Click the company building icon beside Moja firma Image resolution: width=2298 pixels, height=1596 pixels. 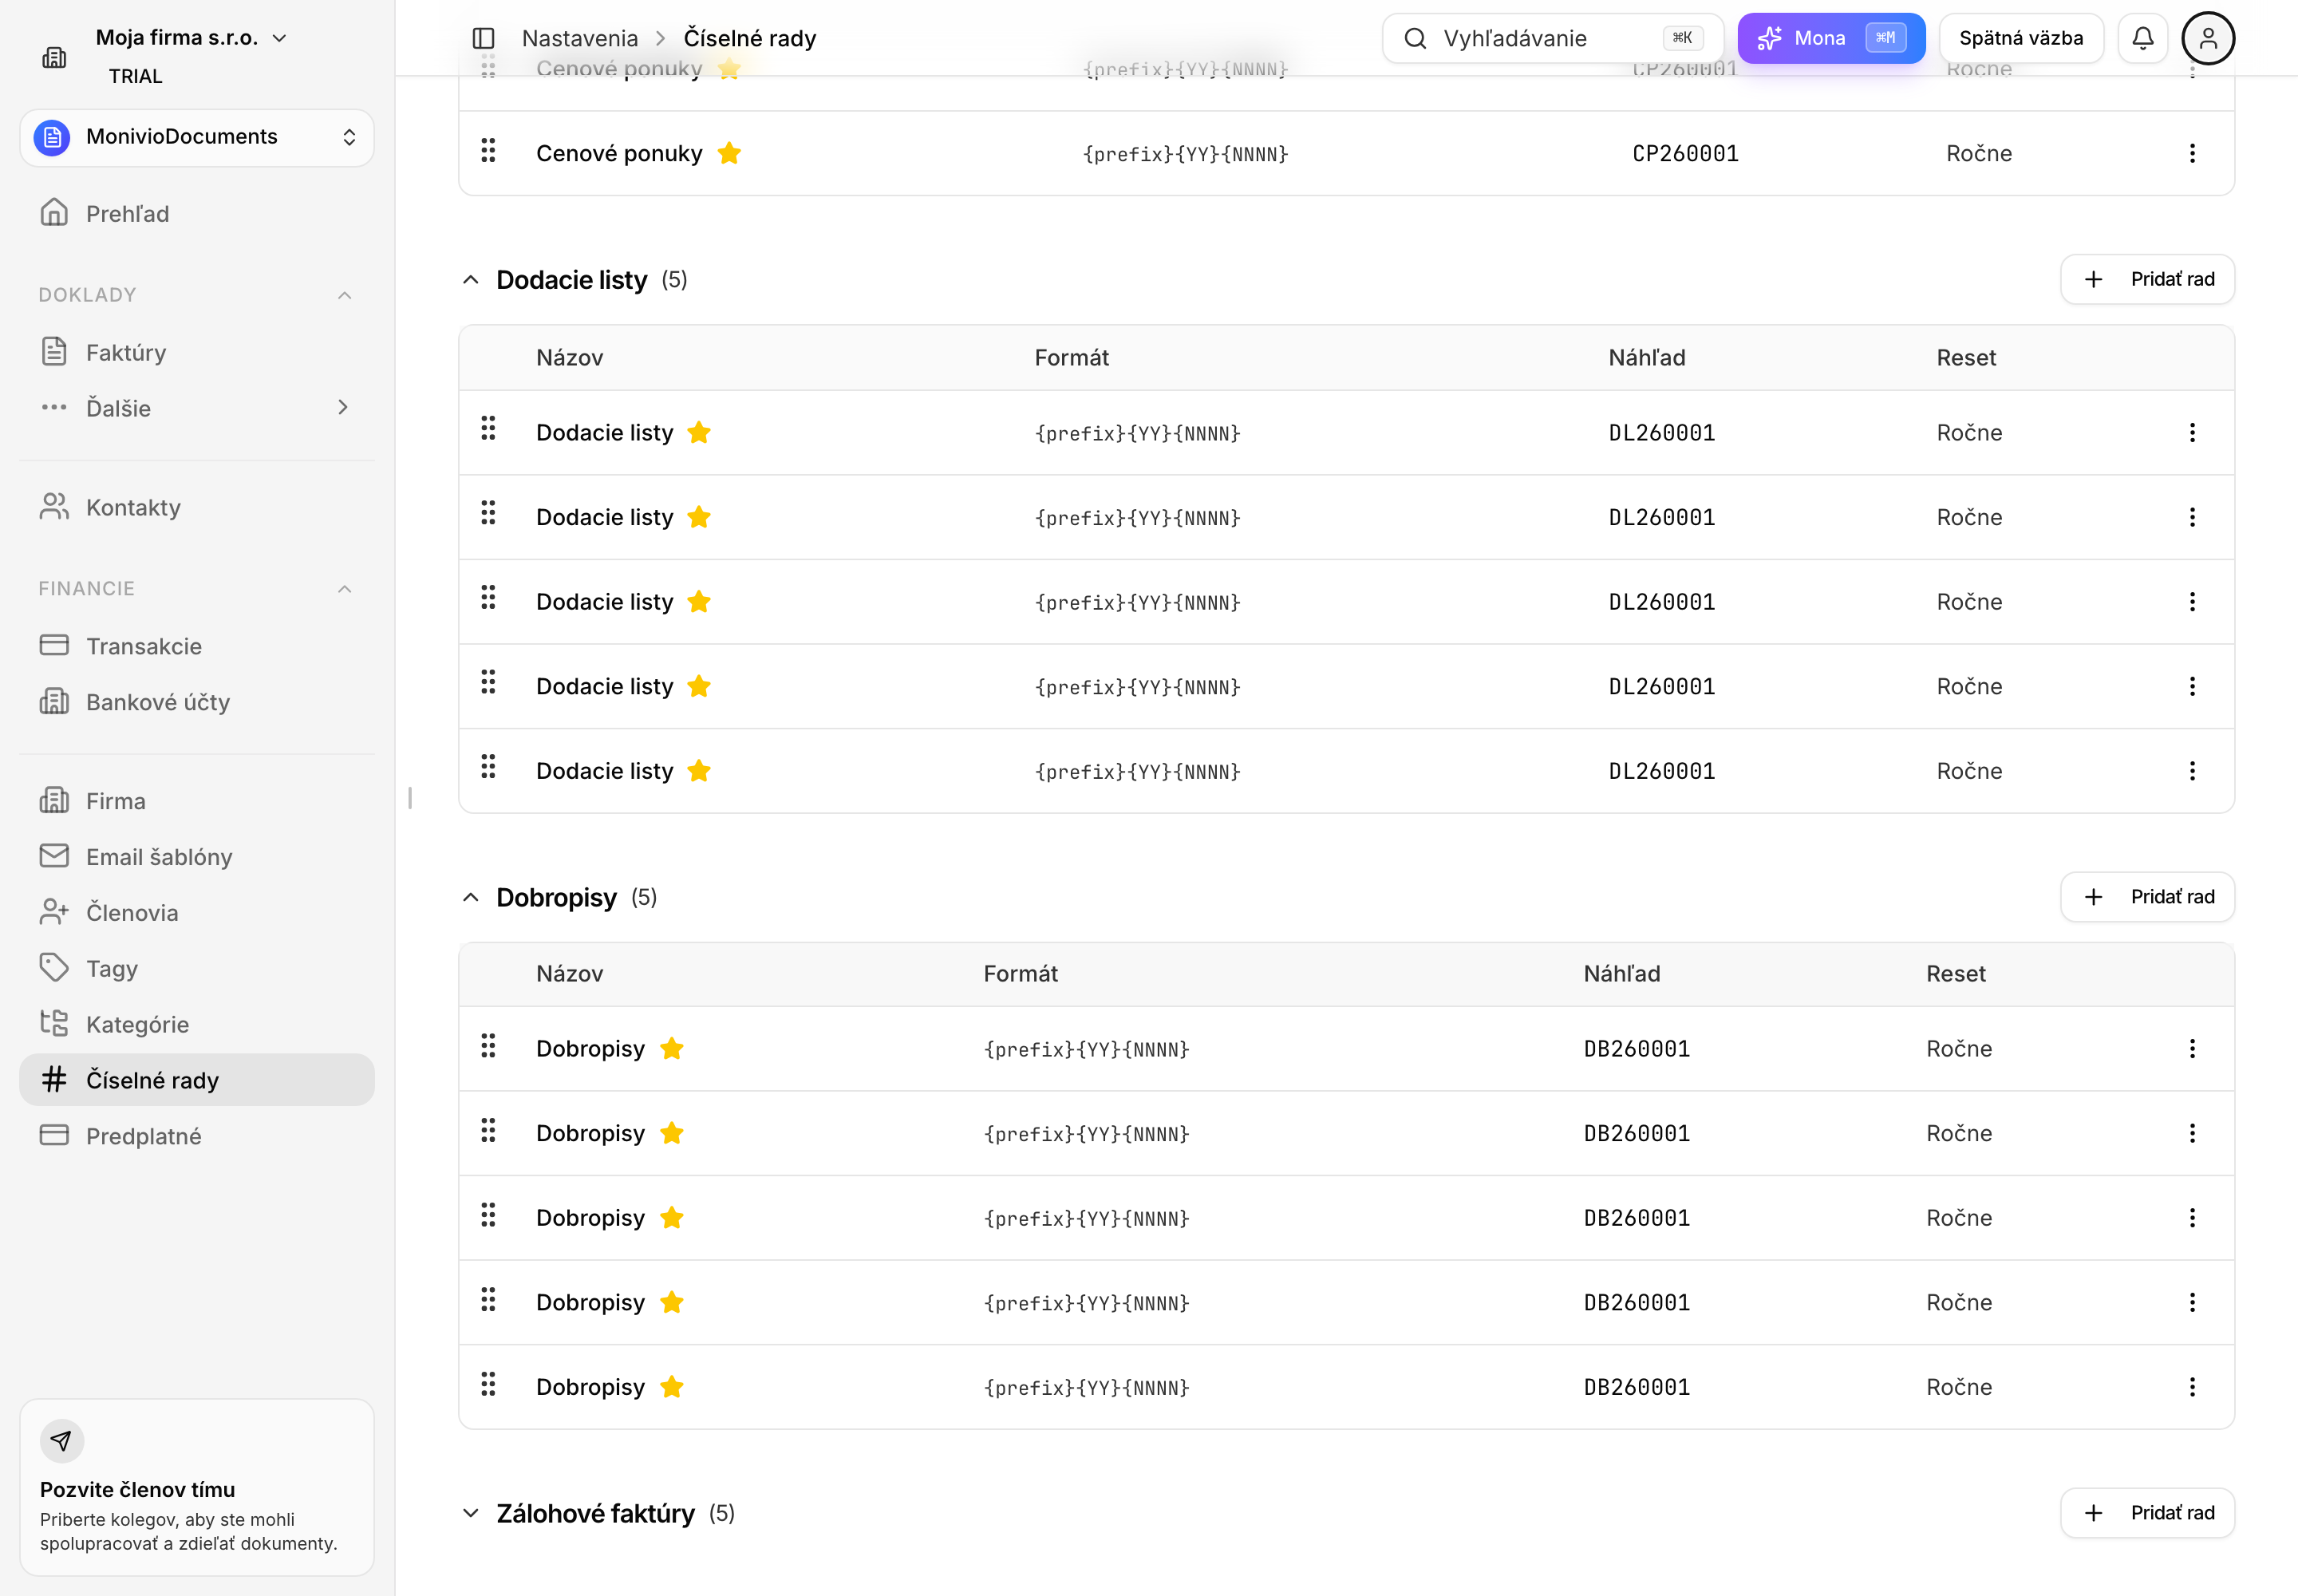pos(54,57)
